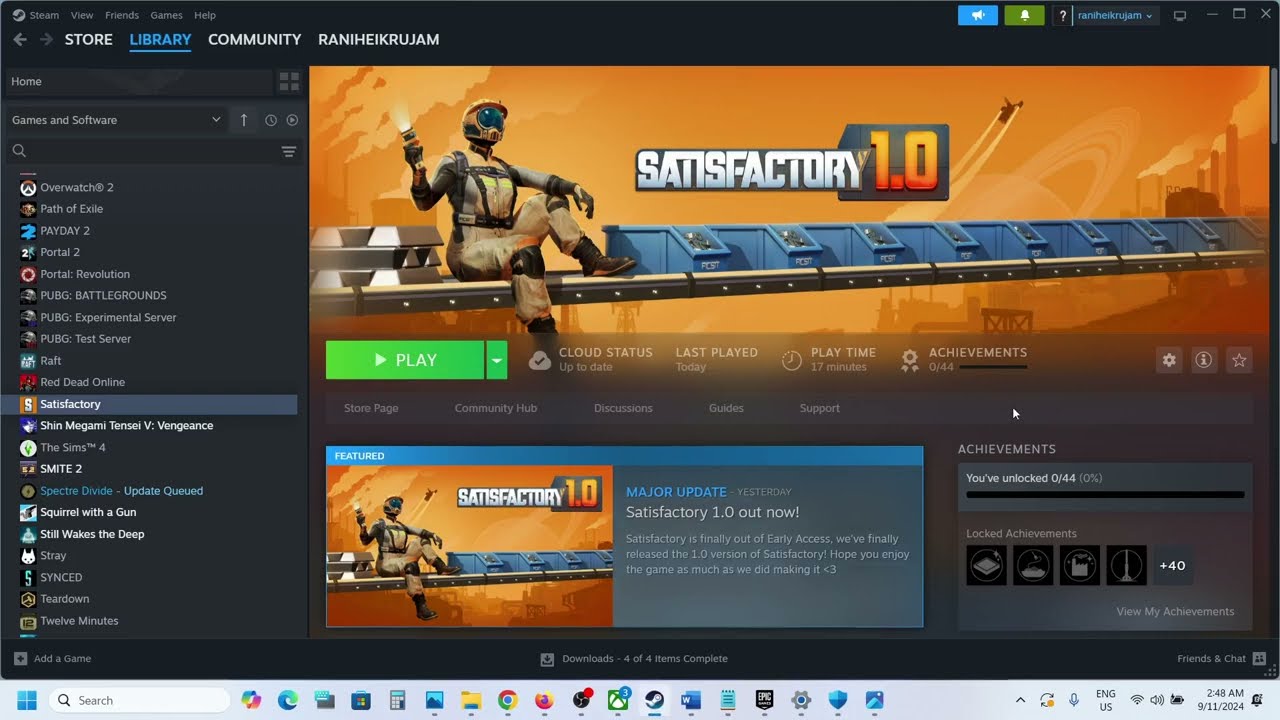Click the second locked achievement icon
The height and width of the screenshot is (720, 1280).
[x=1033, y=565]
